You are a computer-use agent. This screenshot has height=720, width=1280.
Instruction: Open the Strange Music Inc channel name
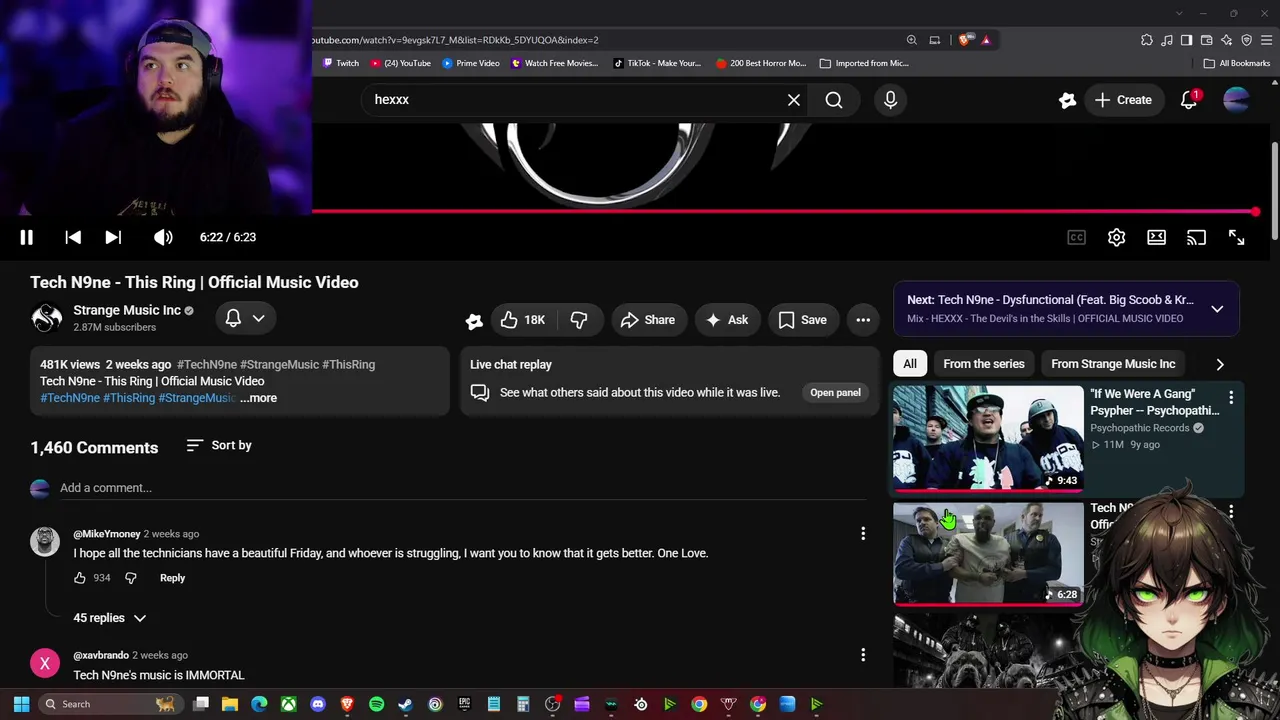click(127, 310)
